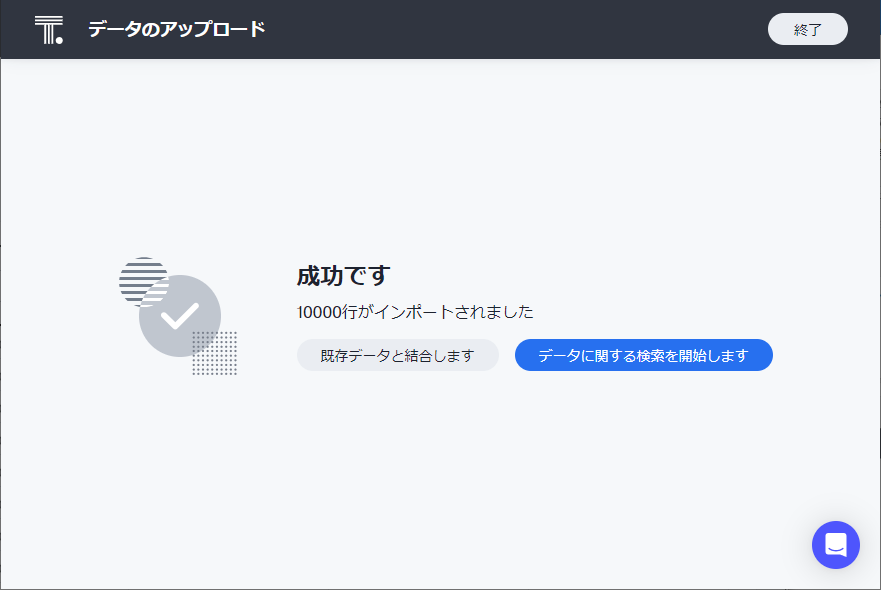881x590 pixels.
Task: Click the 10000行がインポートされました message
Action: [415, 312]
